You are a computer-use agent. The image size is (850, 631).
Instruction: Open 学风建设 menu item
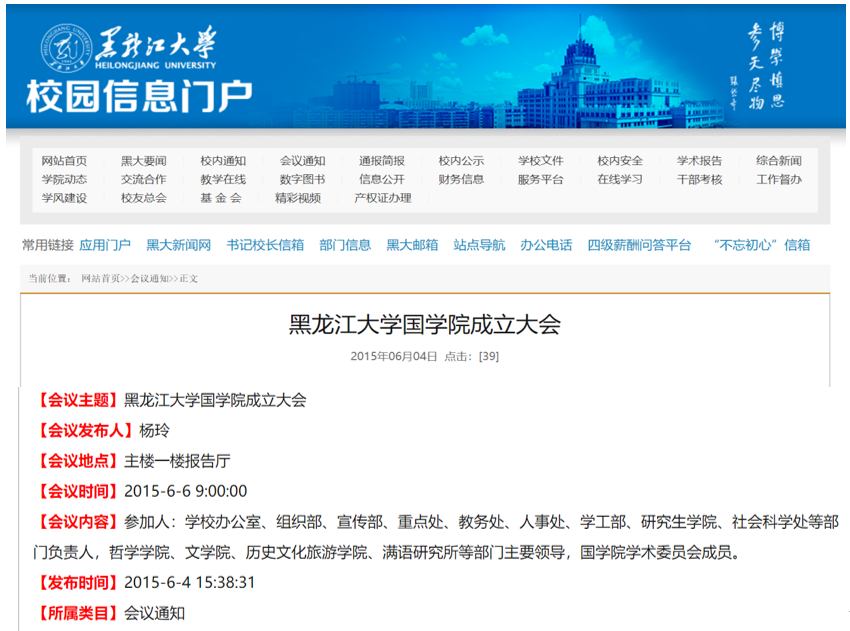(x=65, y=198)
